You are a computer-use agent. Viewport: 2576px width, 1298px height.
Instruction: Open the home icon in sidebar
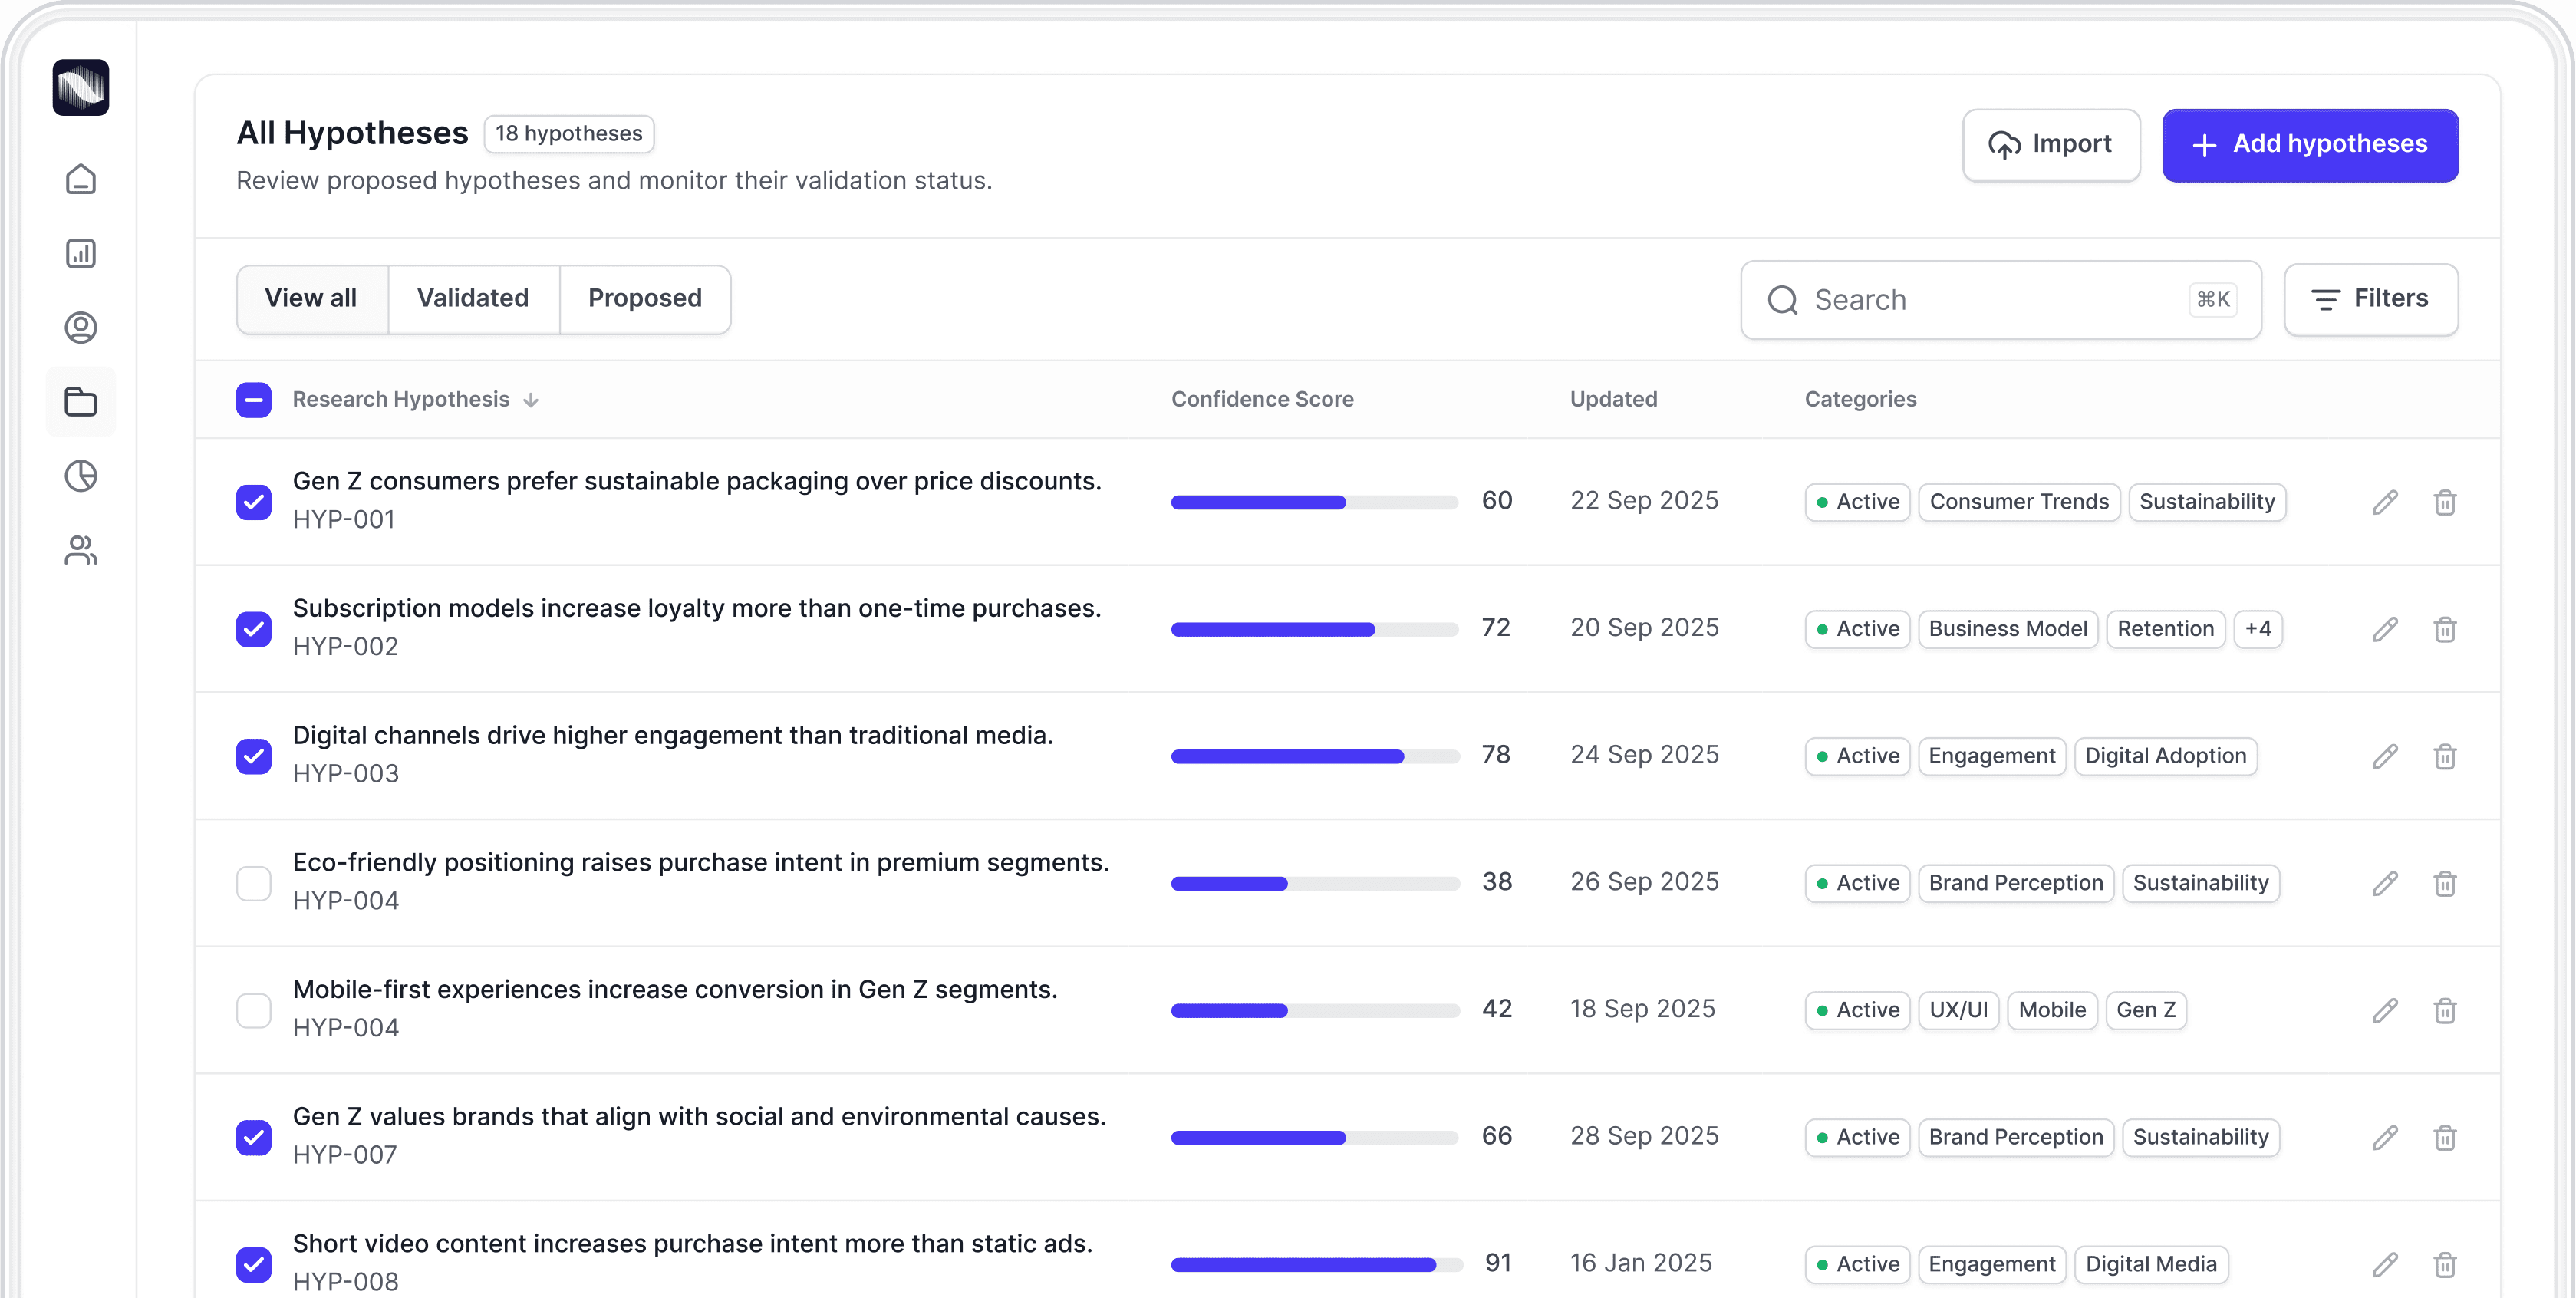click(80, 179)
